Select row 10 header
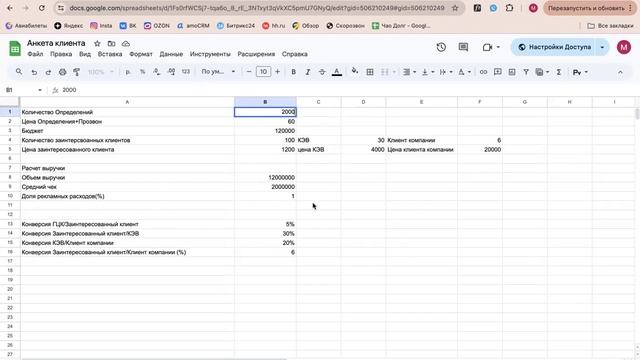The image size is (640, 360). coord(10,196)
